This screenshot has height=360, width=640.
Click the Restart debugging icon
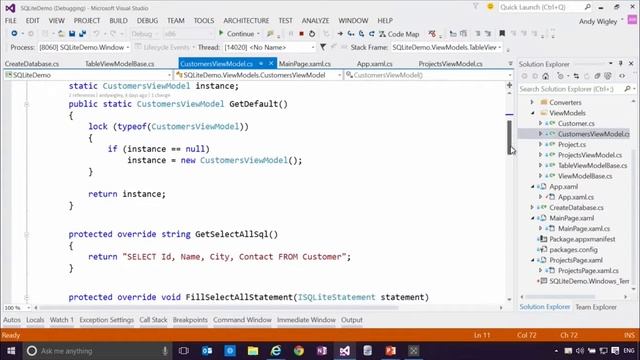click(312, 34)
